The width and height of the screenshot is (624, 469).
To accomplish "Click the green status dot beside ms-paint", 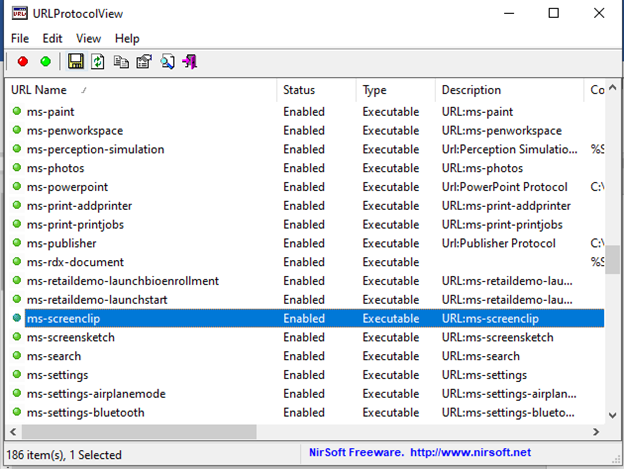I will point(17,111).
